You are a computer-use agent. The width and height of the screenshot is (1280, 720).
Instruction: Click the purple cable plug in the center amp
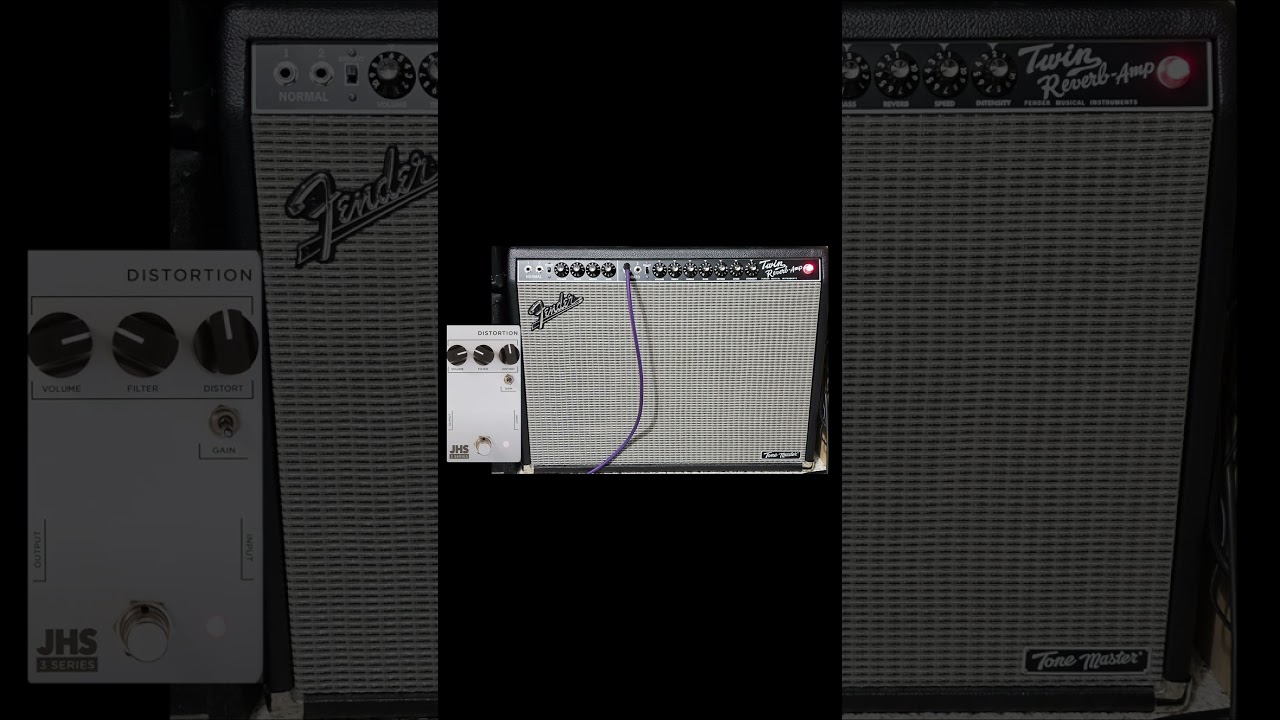coord(627,269)
